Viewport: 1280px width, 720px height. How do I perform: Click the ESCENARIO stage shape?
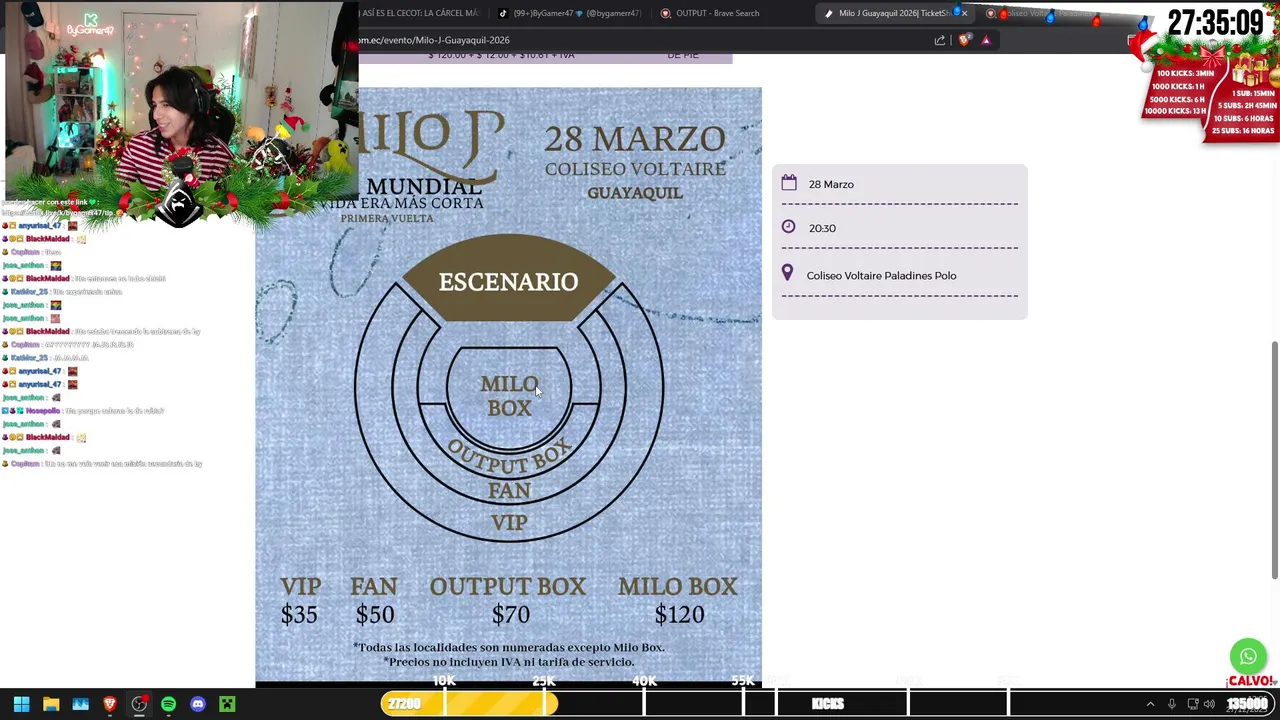pyautogui.click(x=509, y=281)
